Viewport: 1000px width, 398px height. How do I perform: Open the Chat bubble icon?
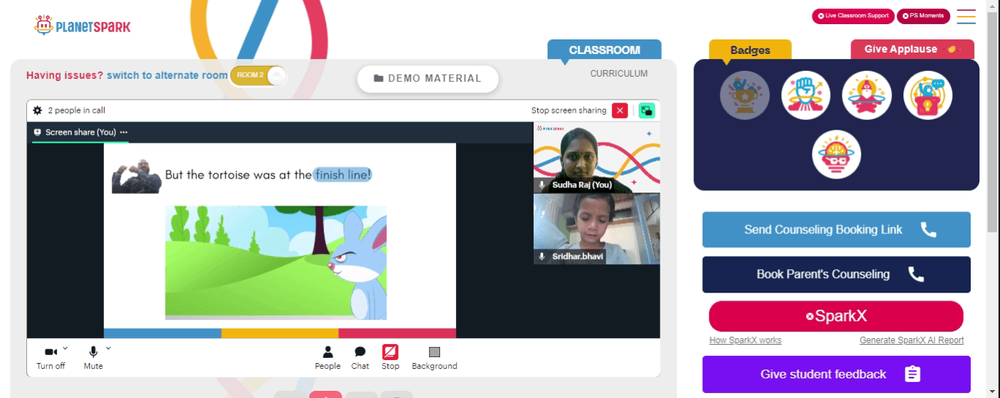360,352
